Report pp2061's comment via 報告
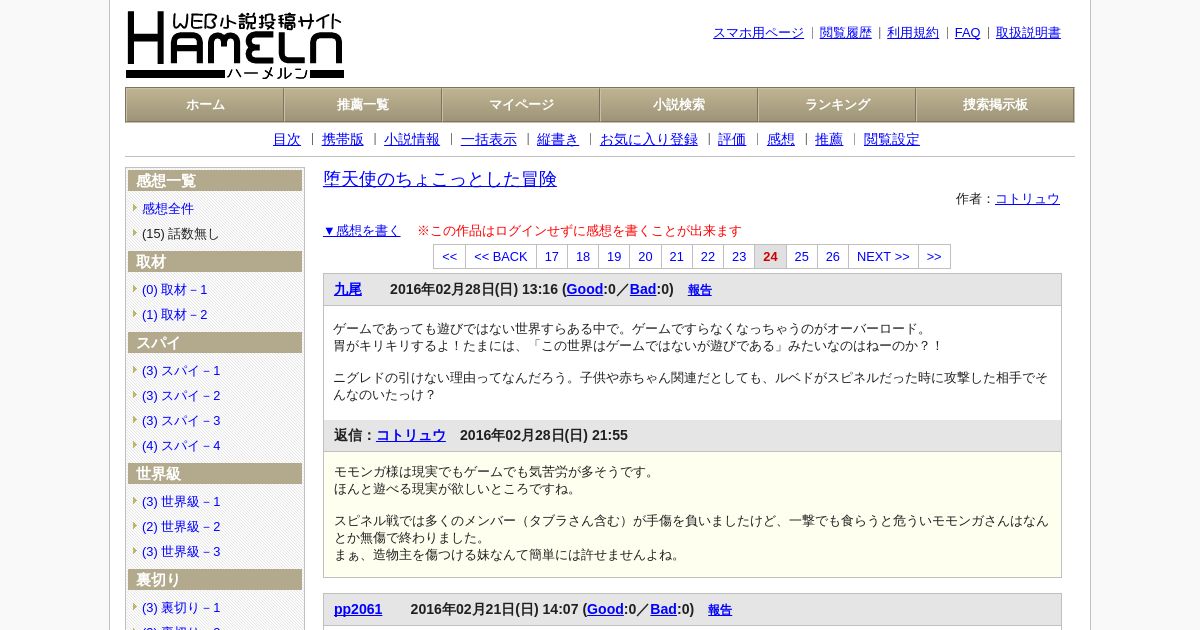 [x=720, y=610]
